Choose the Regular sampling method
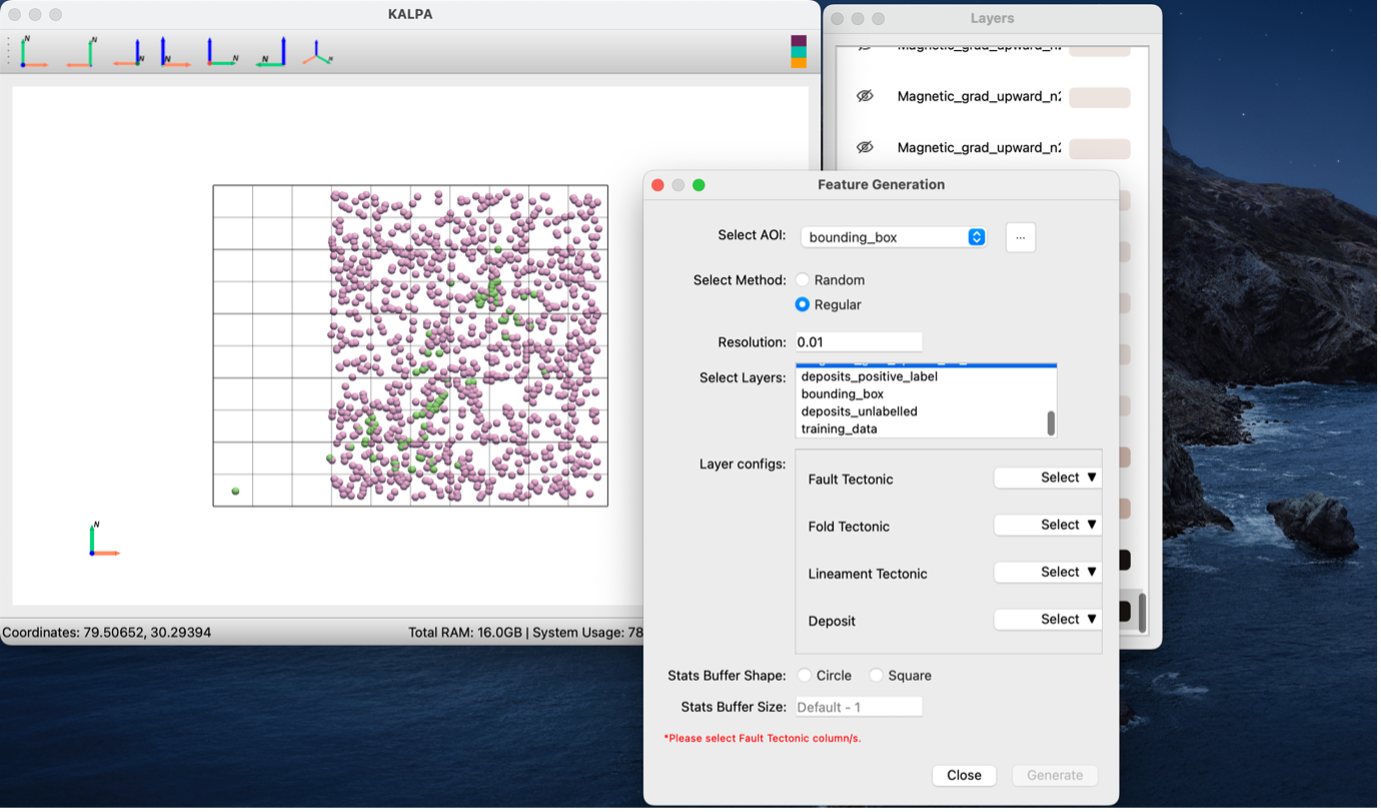The width and height of the screenshot is (1381, 812). pos(802,304)
